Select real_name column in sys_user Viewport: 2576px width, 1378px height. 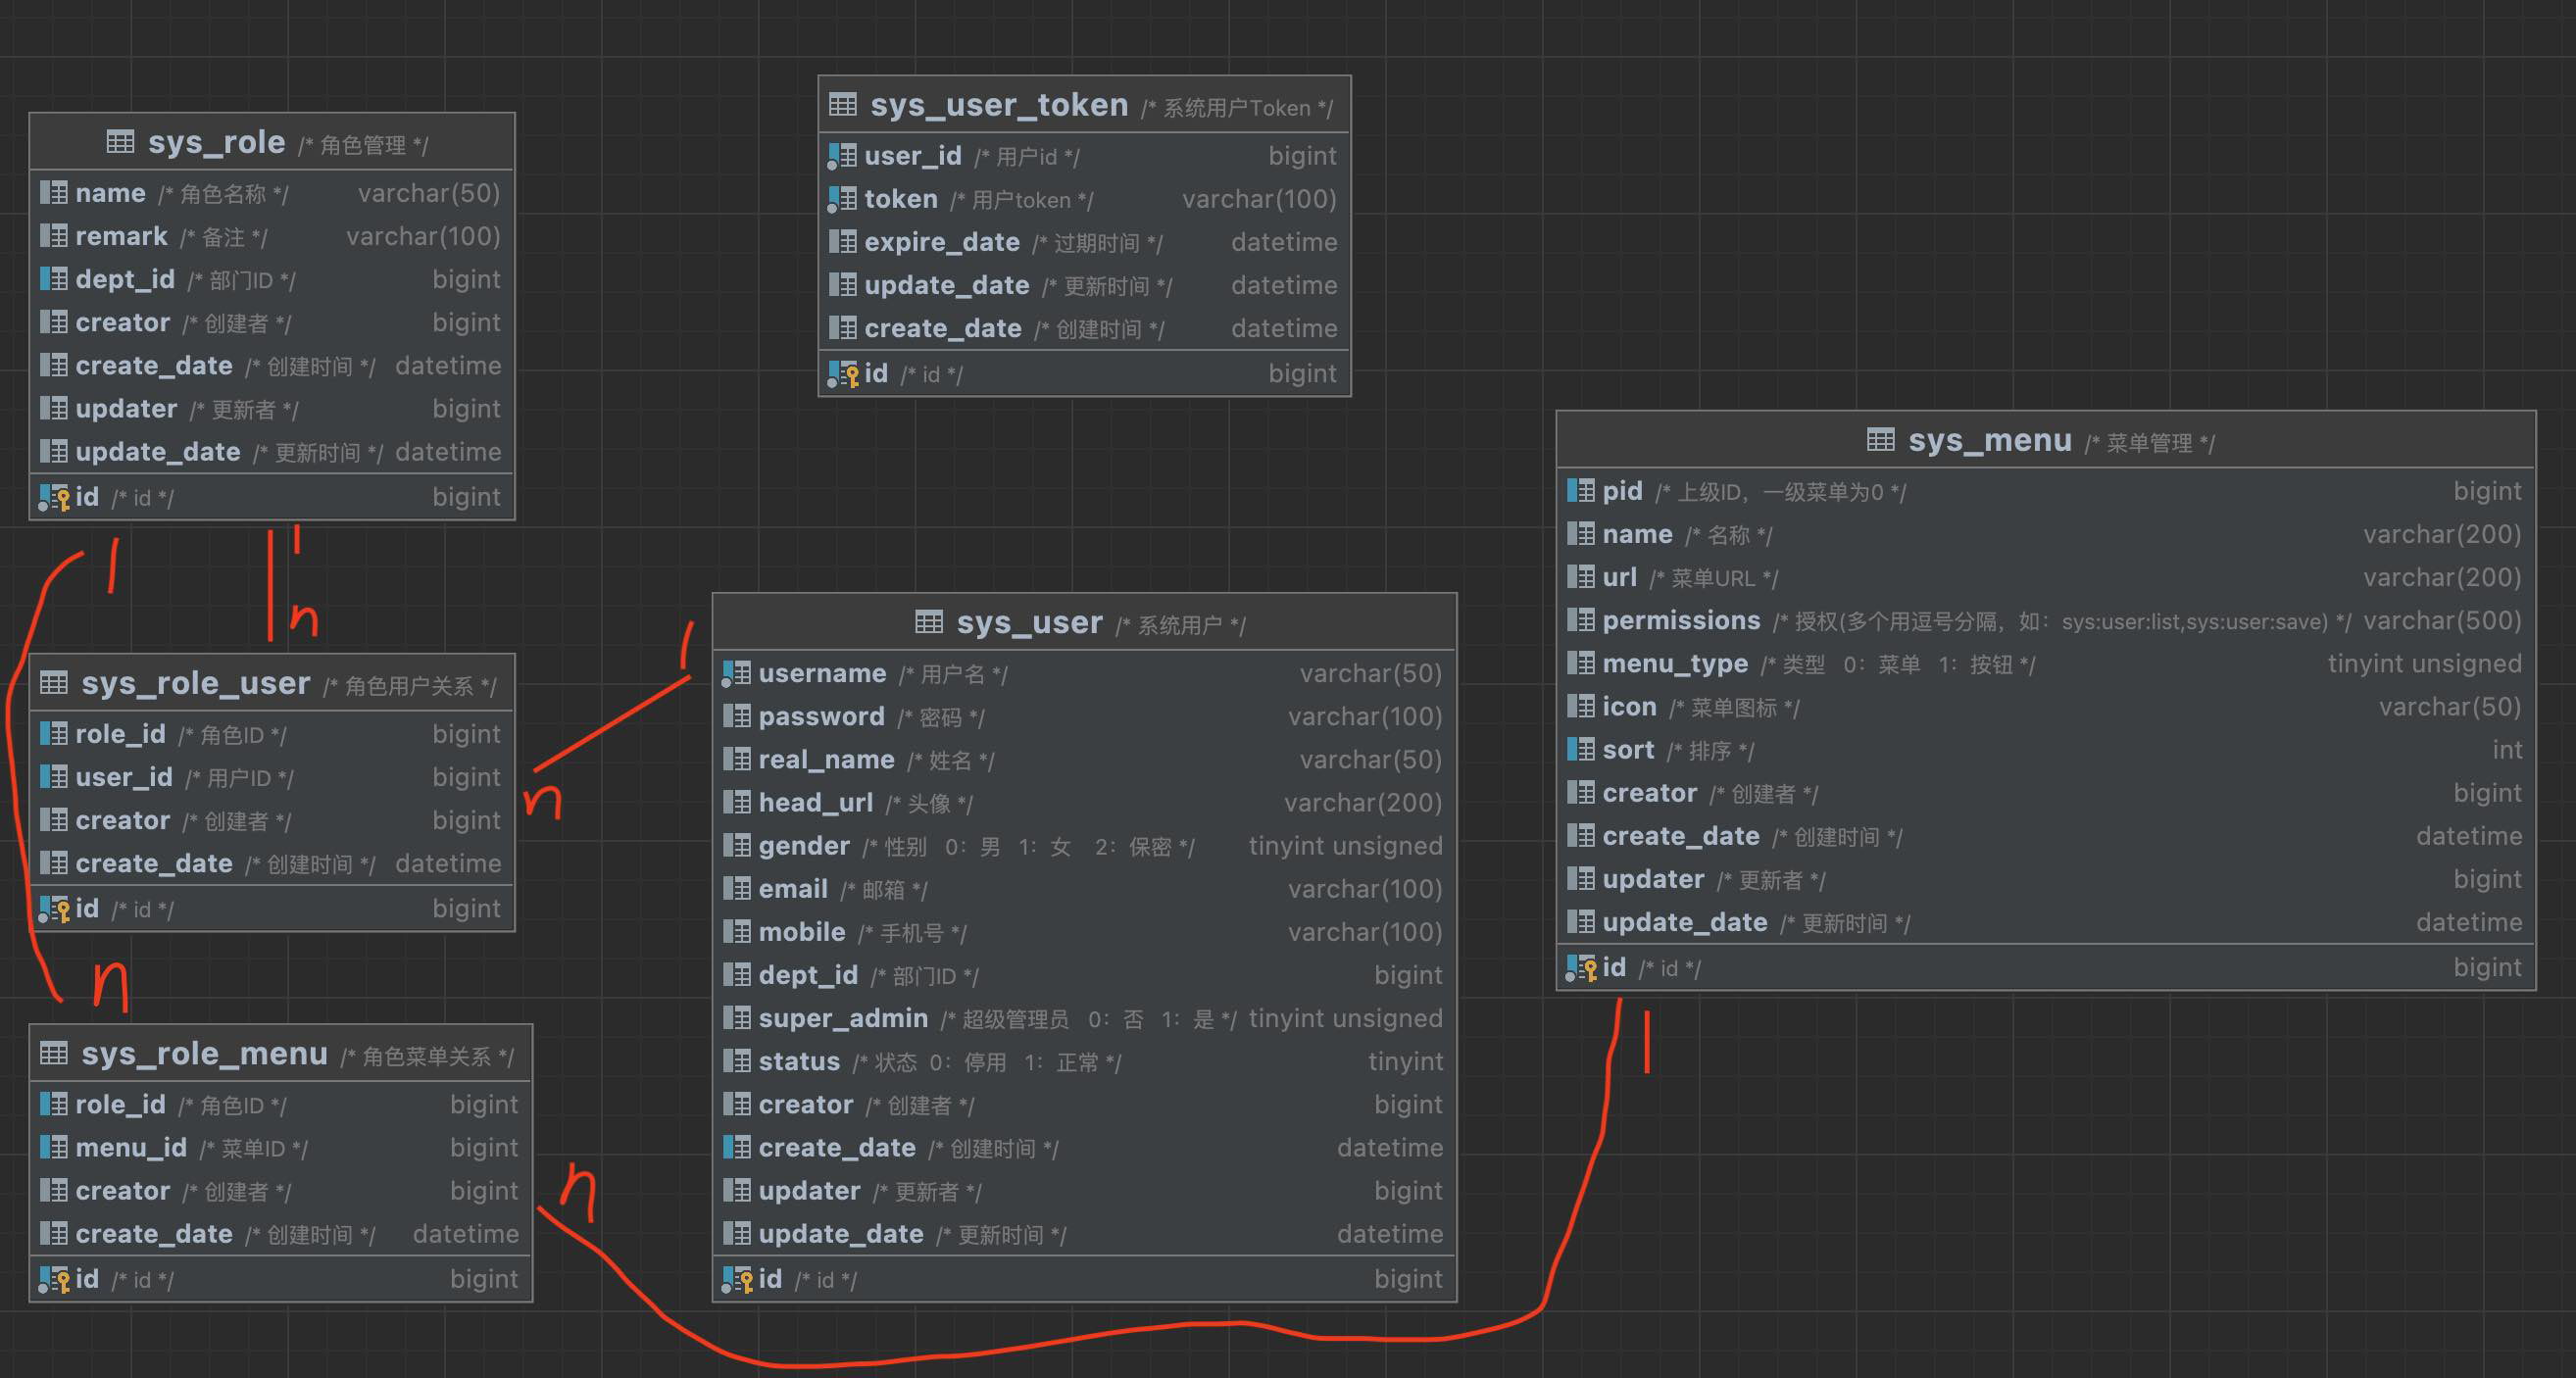click(x=1084, y=759)
